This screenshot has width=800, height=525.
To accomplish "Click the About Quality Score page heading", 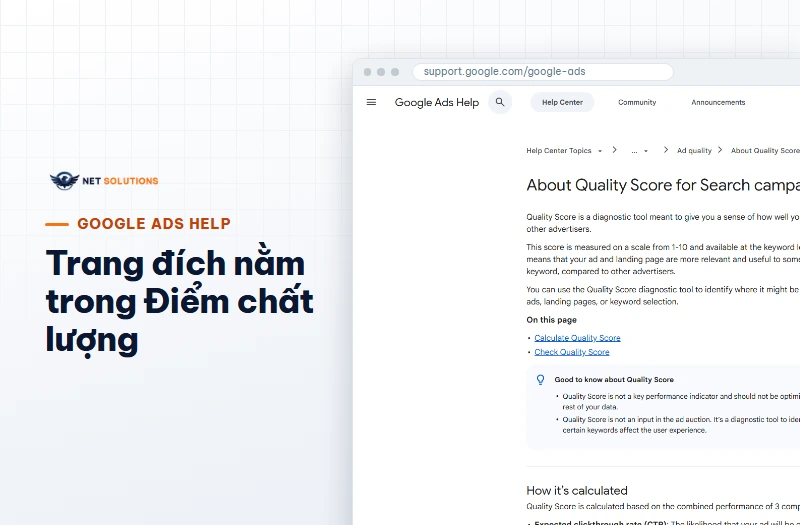I will pyautogui.click(x=663, y=185).
